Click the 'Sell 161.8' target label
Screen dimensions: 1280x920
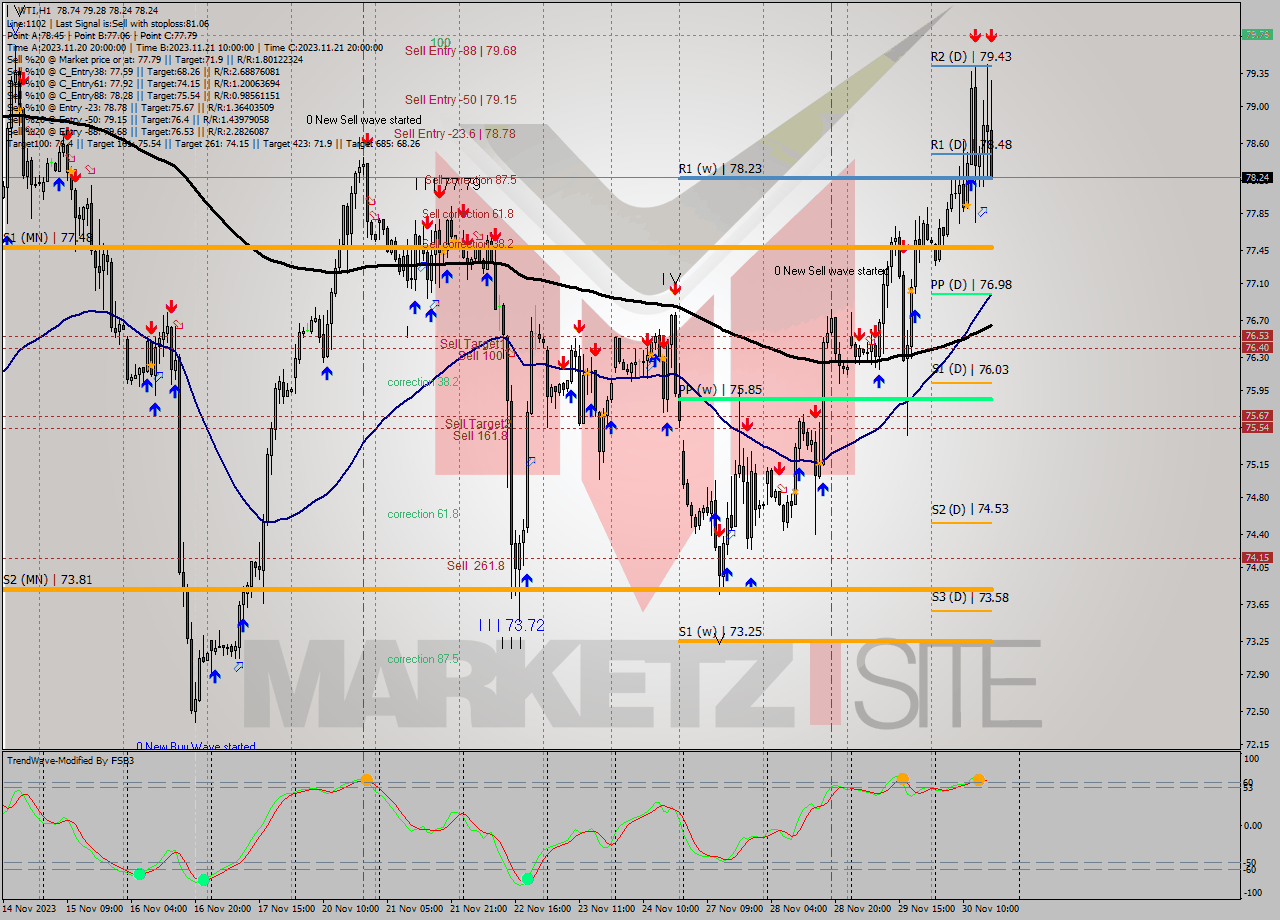click(x=481, y=436)
